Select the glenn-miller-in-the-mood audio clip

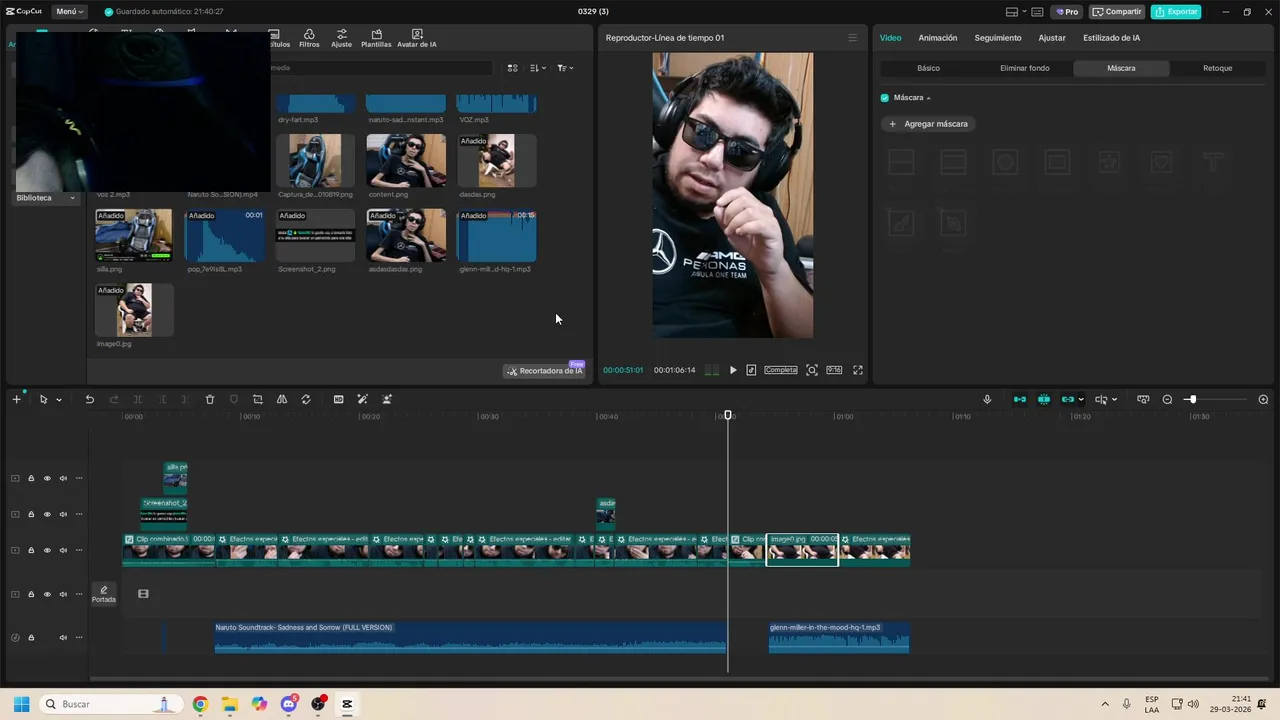[839, 637]
